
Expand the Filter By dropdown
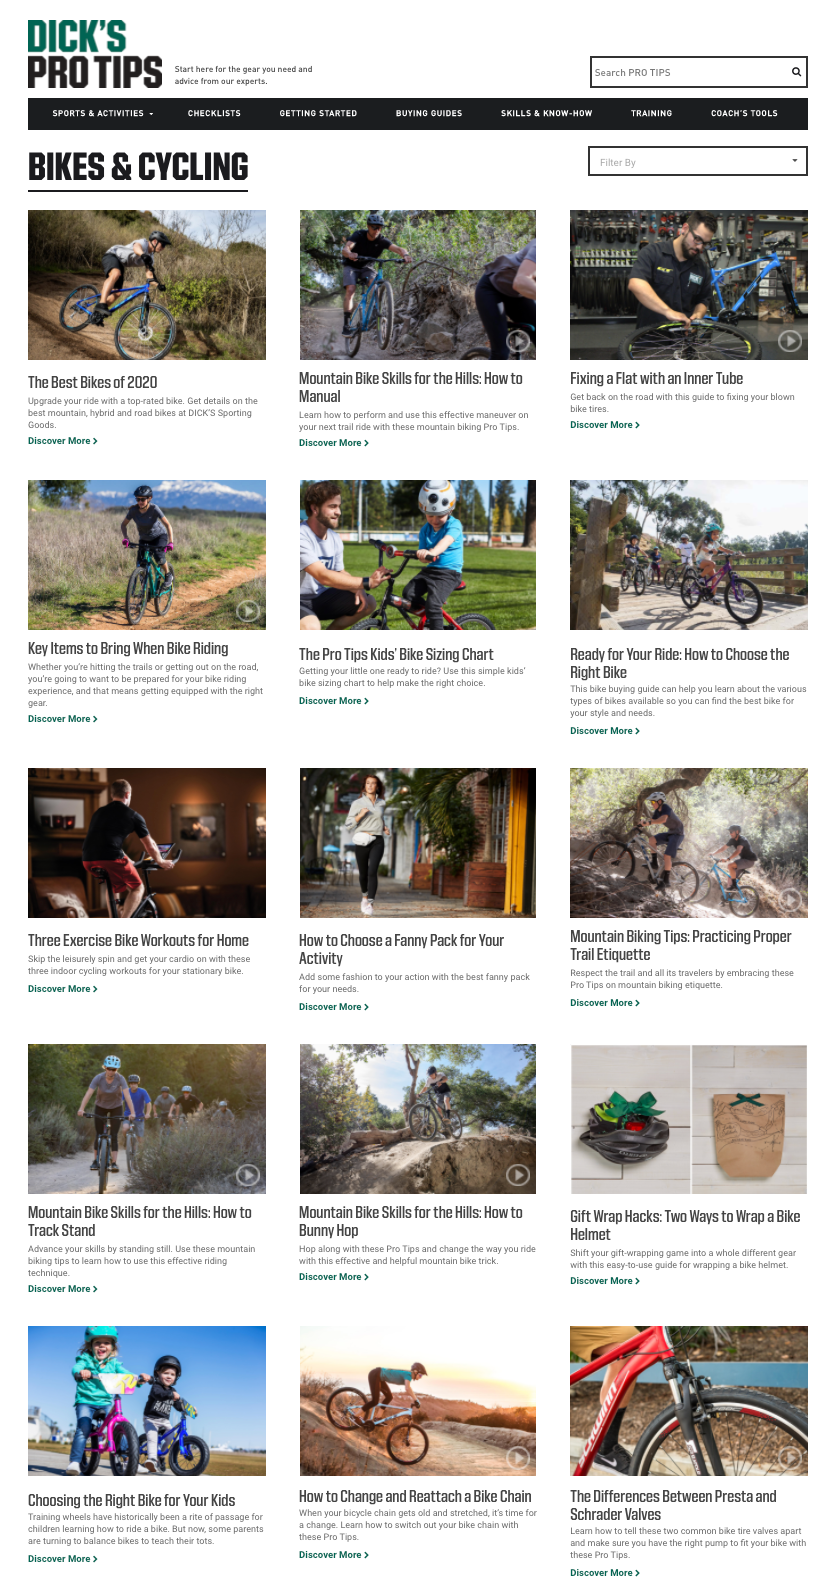click(x=697, y=161)
